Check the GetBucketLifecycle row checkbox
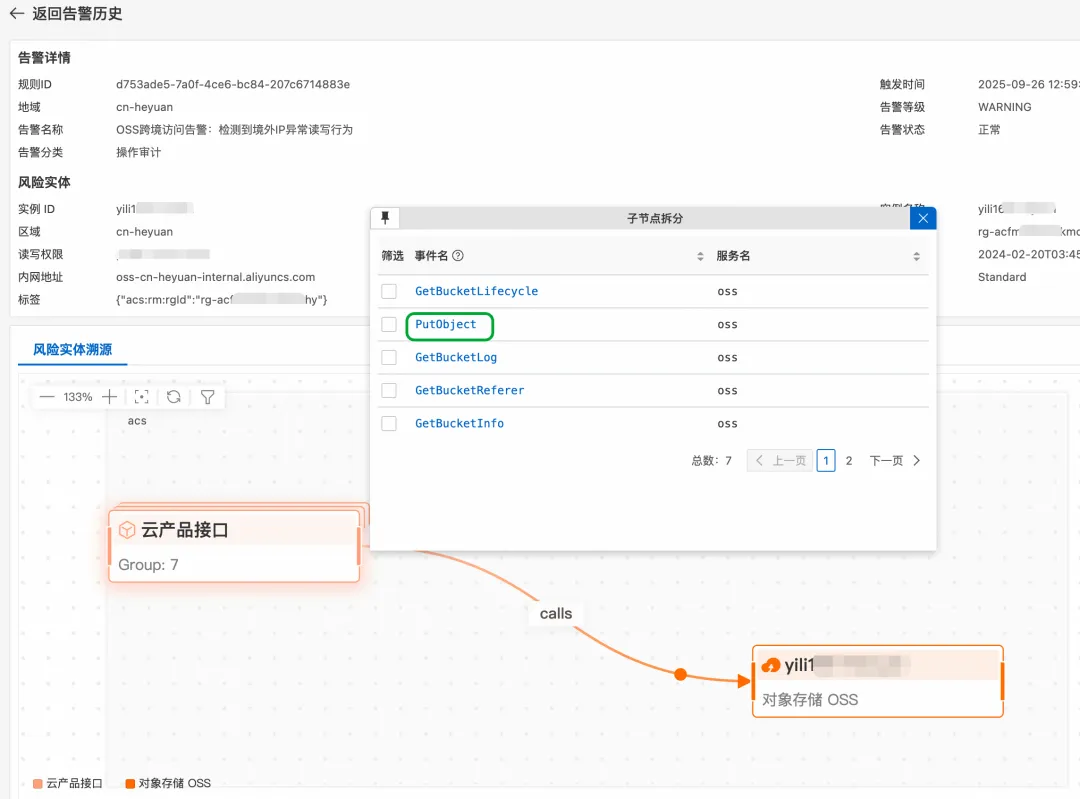1080x799 pixels. tap(389, 291)
